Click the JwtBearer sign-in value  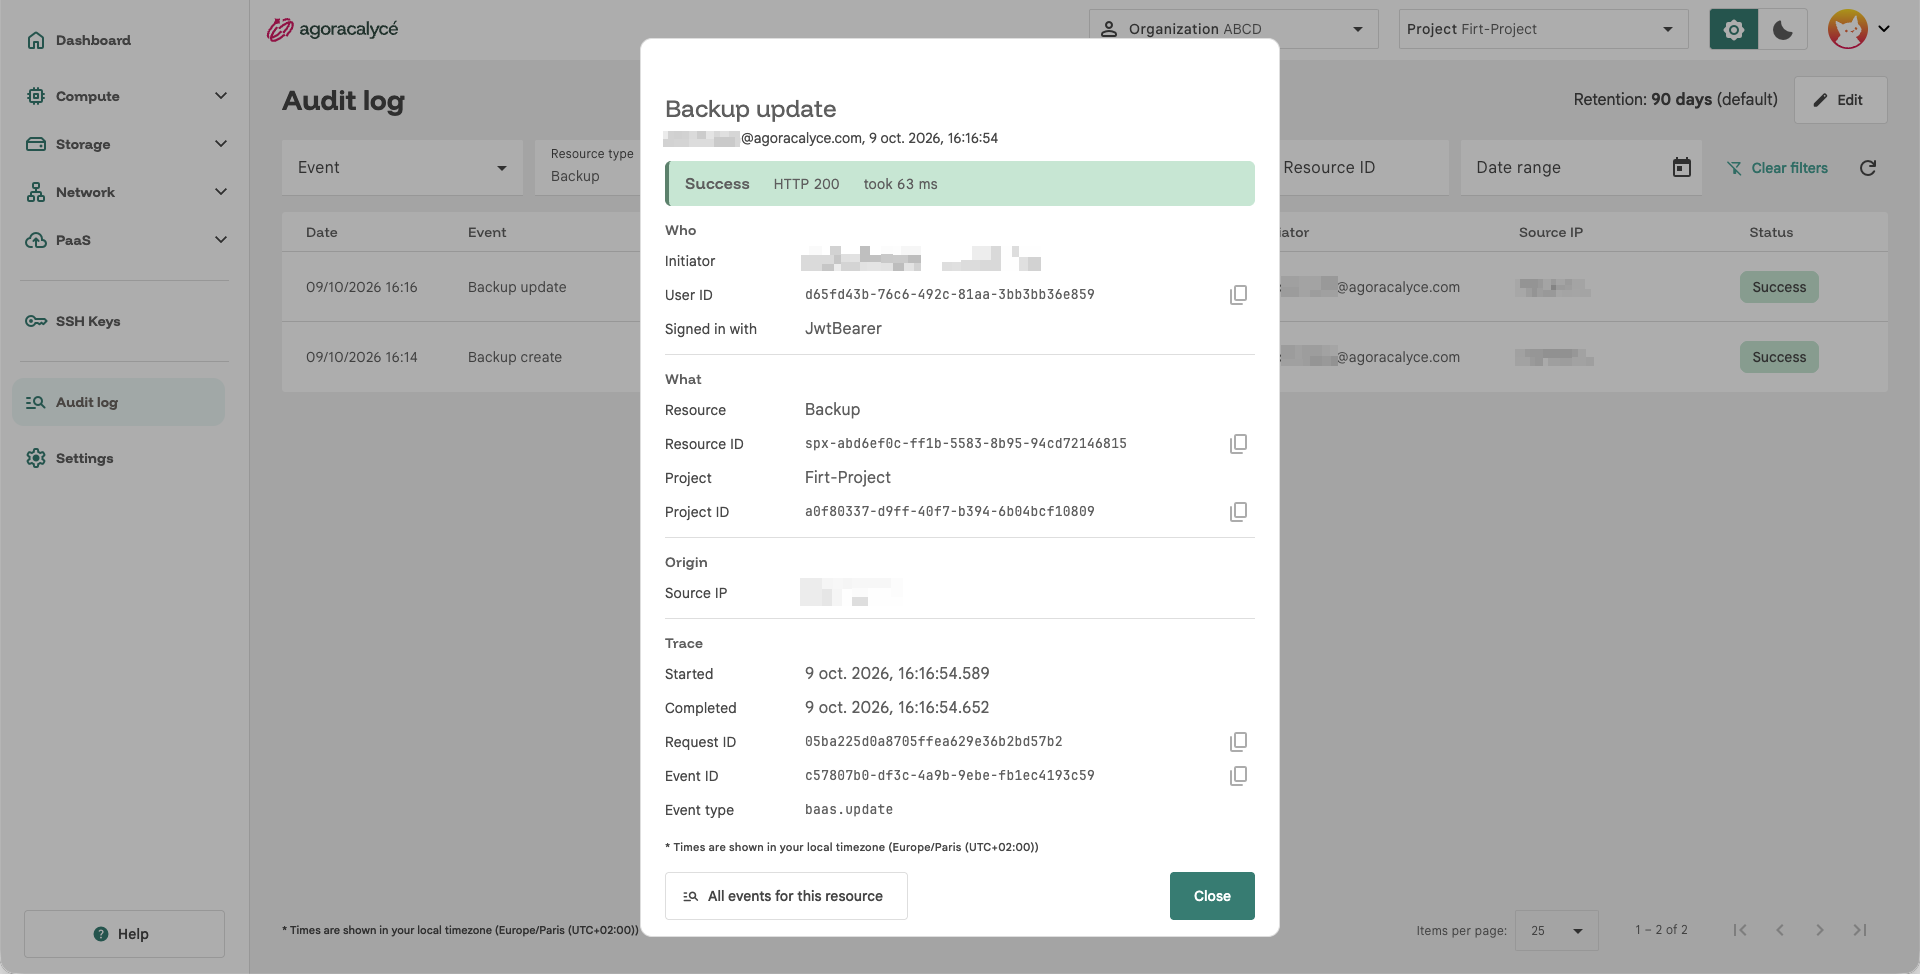pos(843,329)
